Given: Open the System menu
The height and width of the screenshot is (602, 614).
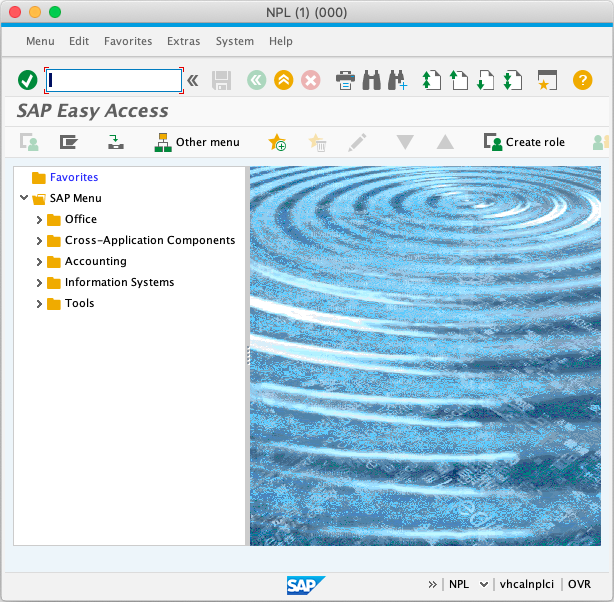Looking at the screenshot, I should click(x=235, y=41).
